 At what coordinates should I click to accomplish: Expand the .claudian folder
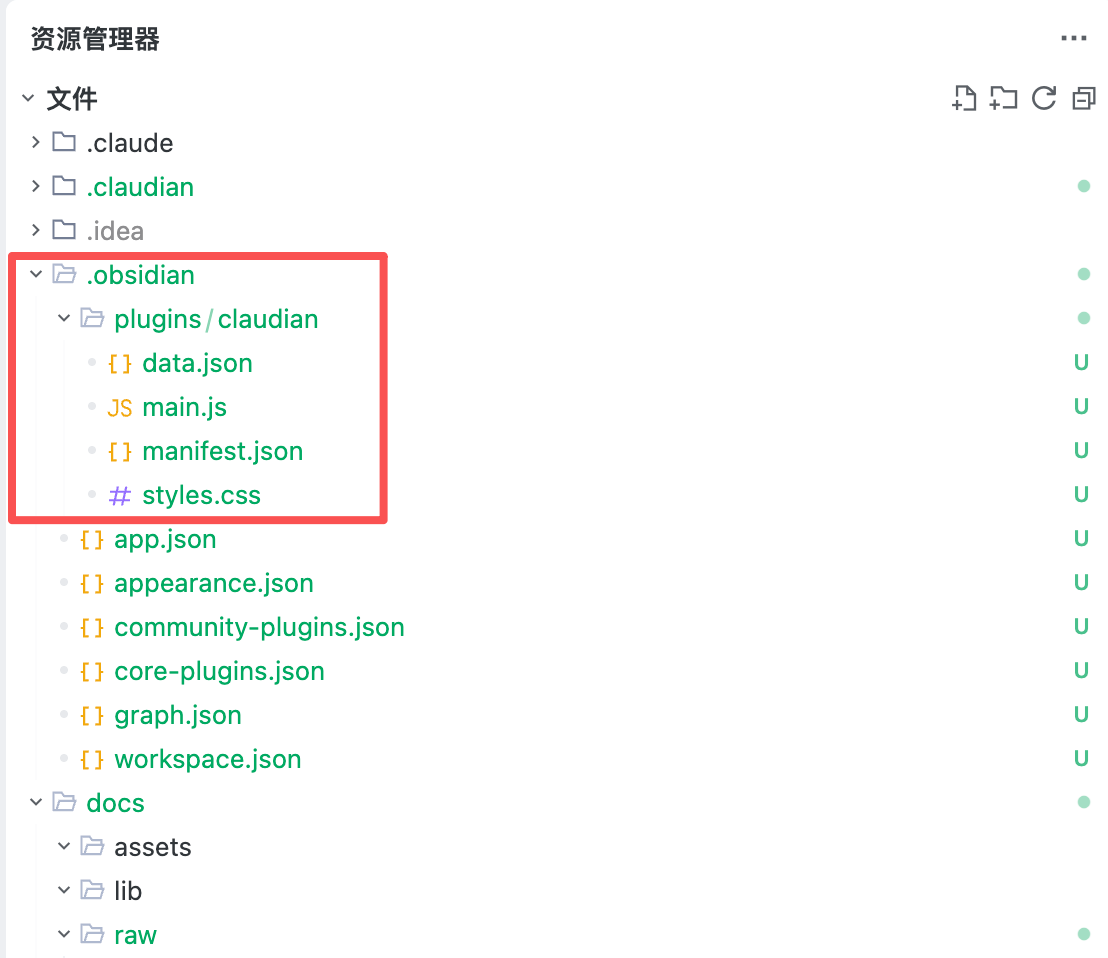click(x=36, y=186)
